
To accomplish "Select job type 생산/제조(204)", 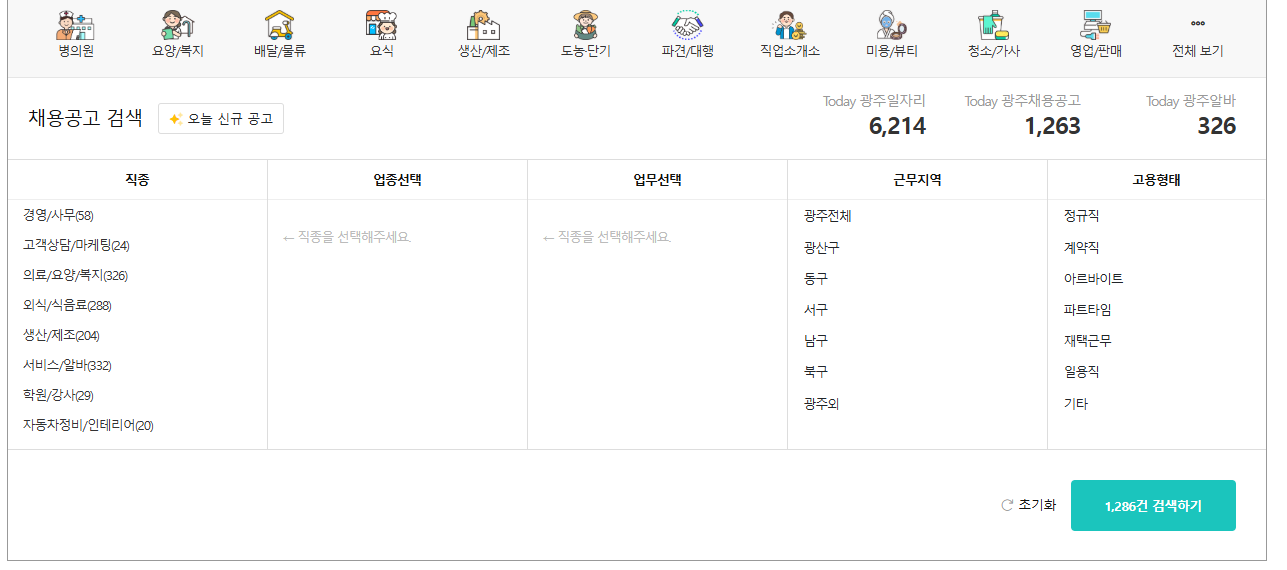I will pyautogui.click(x=61, y=335).
